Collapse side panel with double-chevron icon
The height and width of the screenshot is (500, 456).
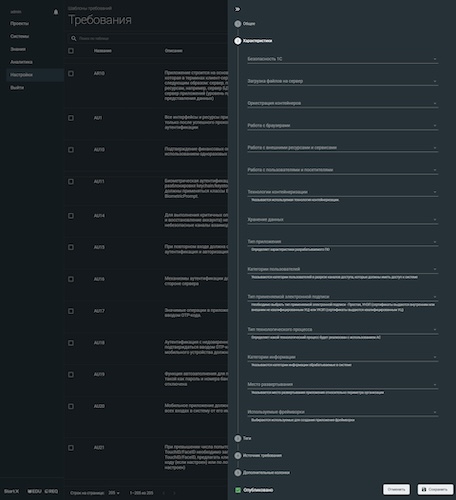(x=237, y=9)
